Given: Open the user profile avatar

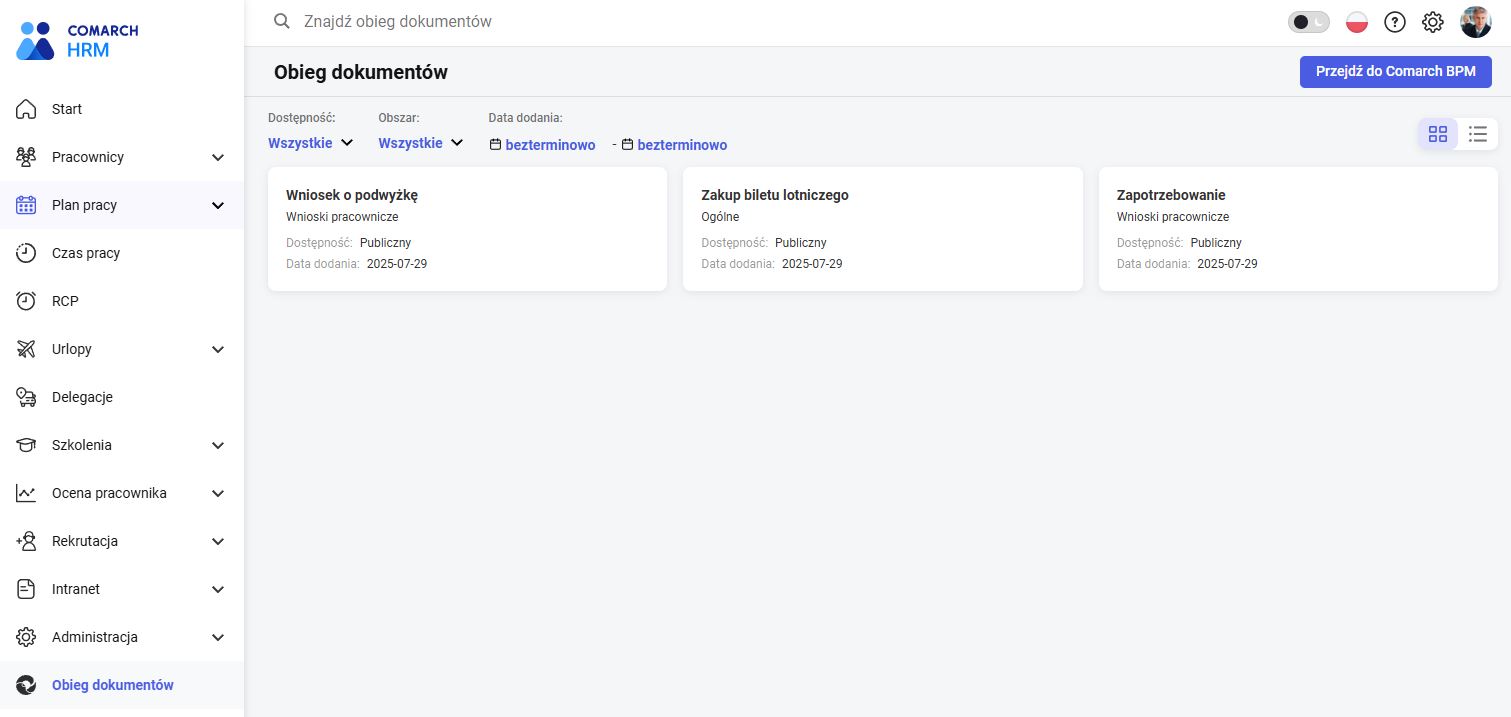Looking at the screenshot, I should pyautogui.click(x=1476, y=22).
